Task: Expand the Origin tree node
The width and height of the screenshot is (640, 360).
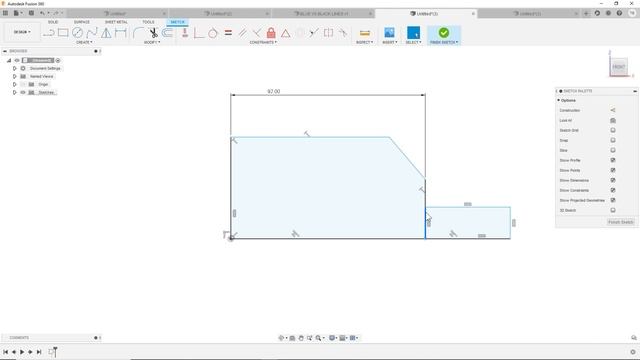Action: [15, 84]
